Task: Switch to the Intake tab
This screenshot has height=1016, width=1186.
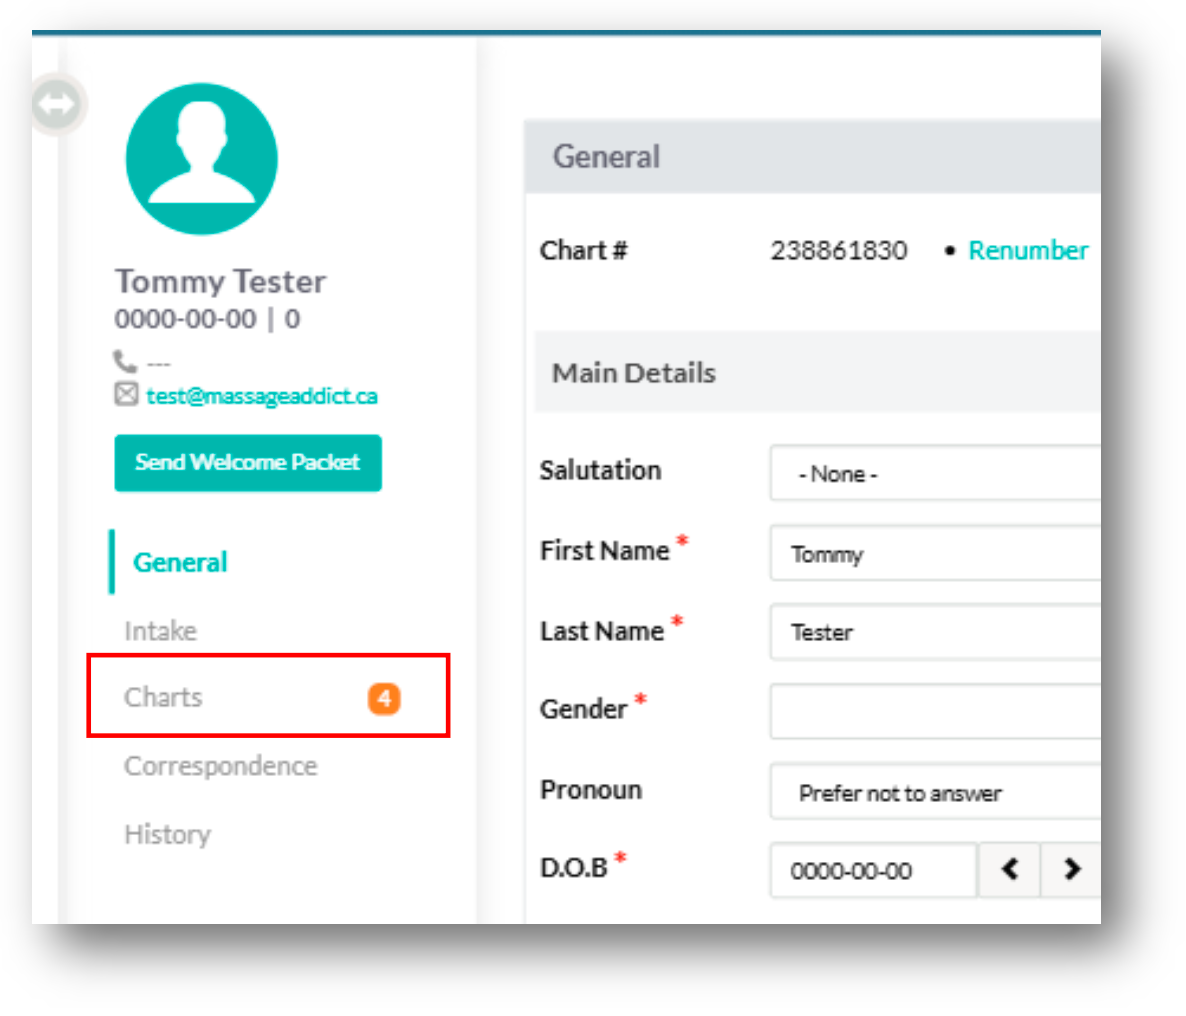Action: (x=160, y=631)
